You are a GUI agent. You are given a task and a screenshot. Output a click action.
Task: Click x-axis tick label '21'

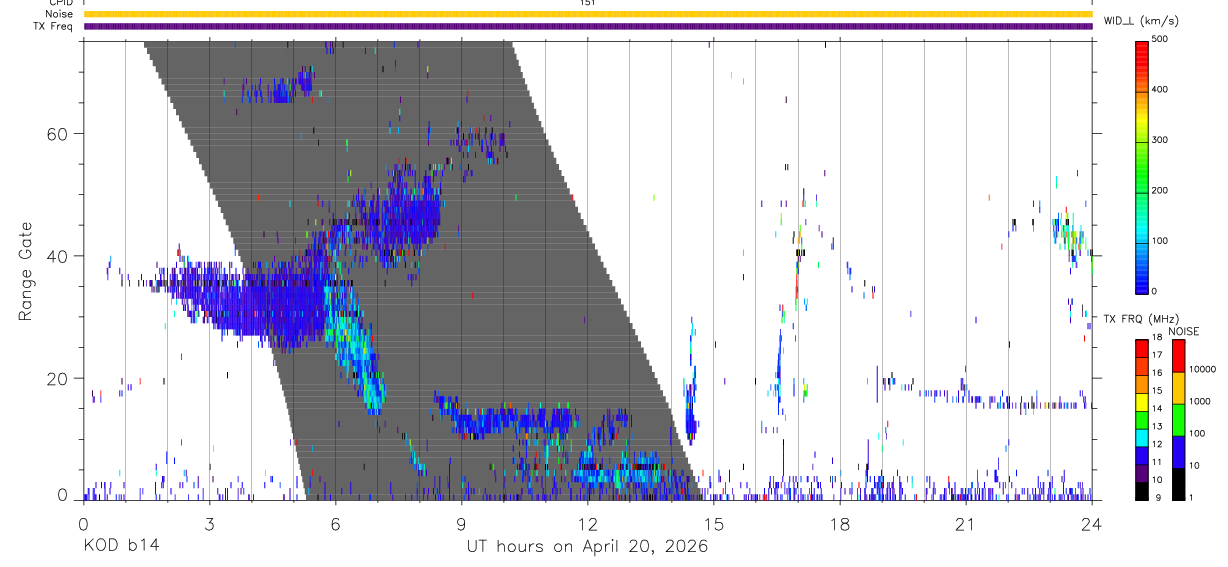tap(965, 524)
